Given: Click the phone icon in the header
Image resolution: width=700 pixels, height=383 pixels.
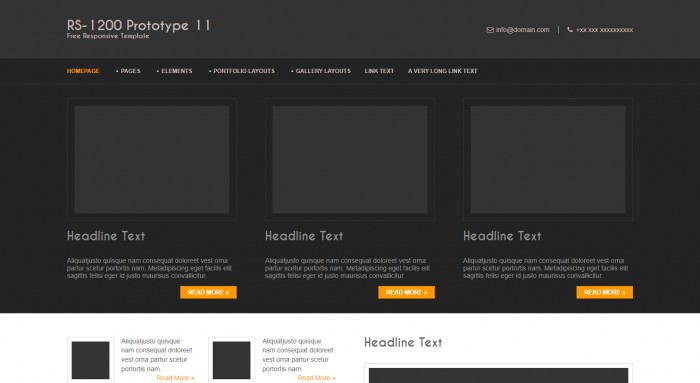Looking at the screenshot, I should click(570, 29).
